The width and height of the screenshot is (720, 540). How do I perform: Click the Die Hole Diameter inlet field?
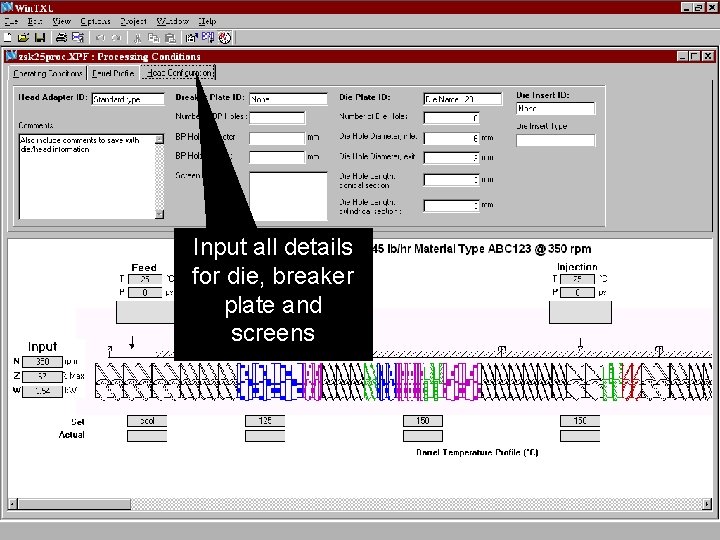[x=451, y=138]
